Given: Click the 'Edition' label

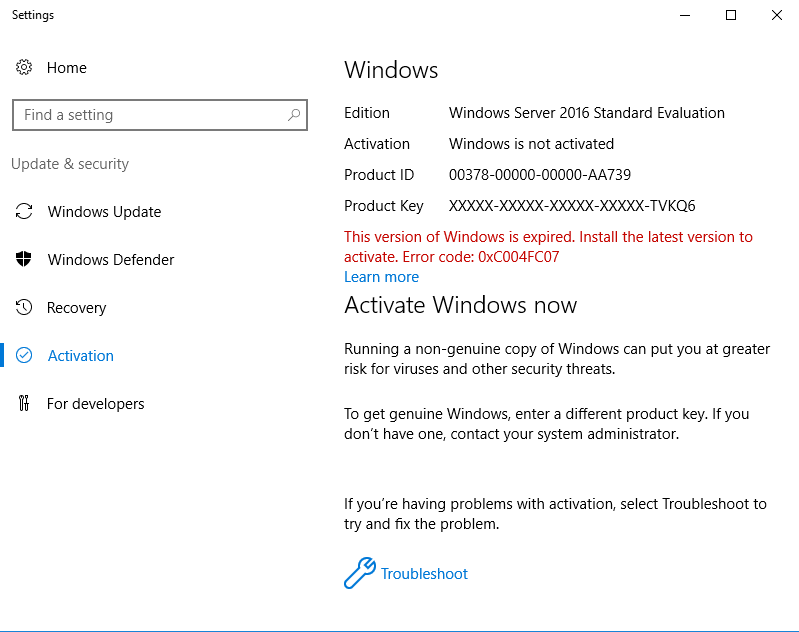Looking at the screenshot, I should (x=366, y=113).
